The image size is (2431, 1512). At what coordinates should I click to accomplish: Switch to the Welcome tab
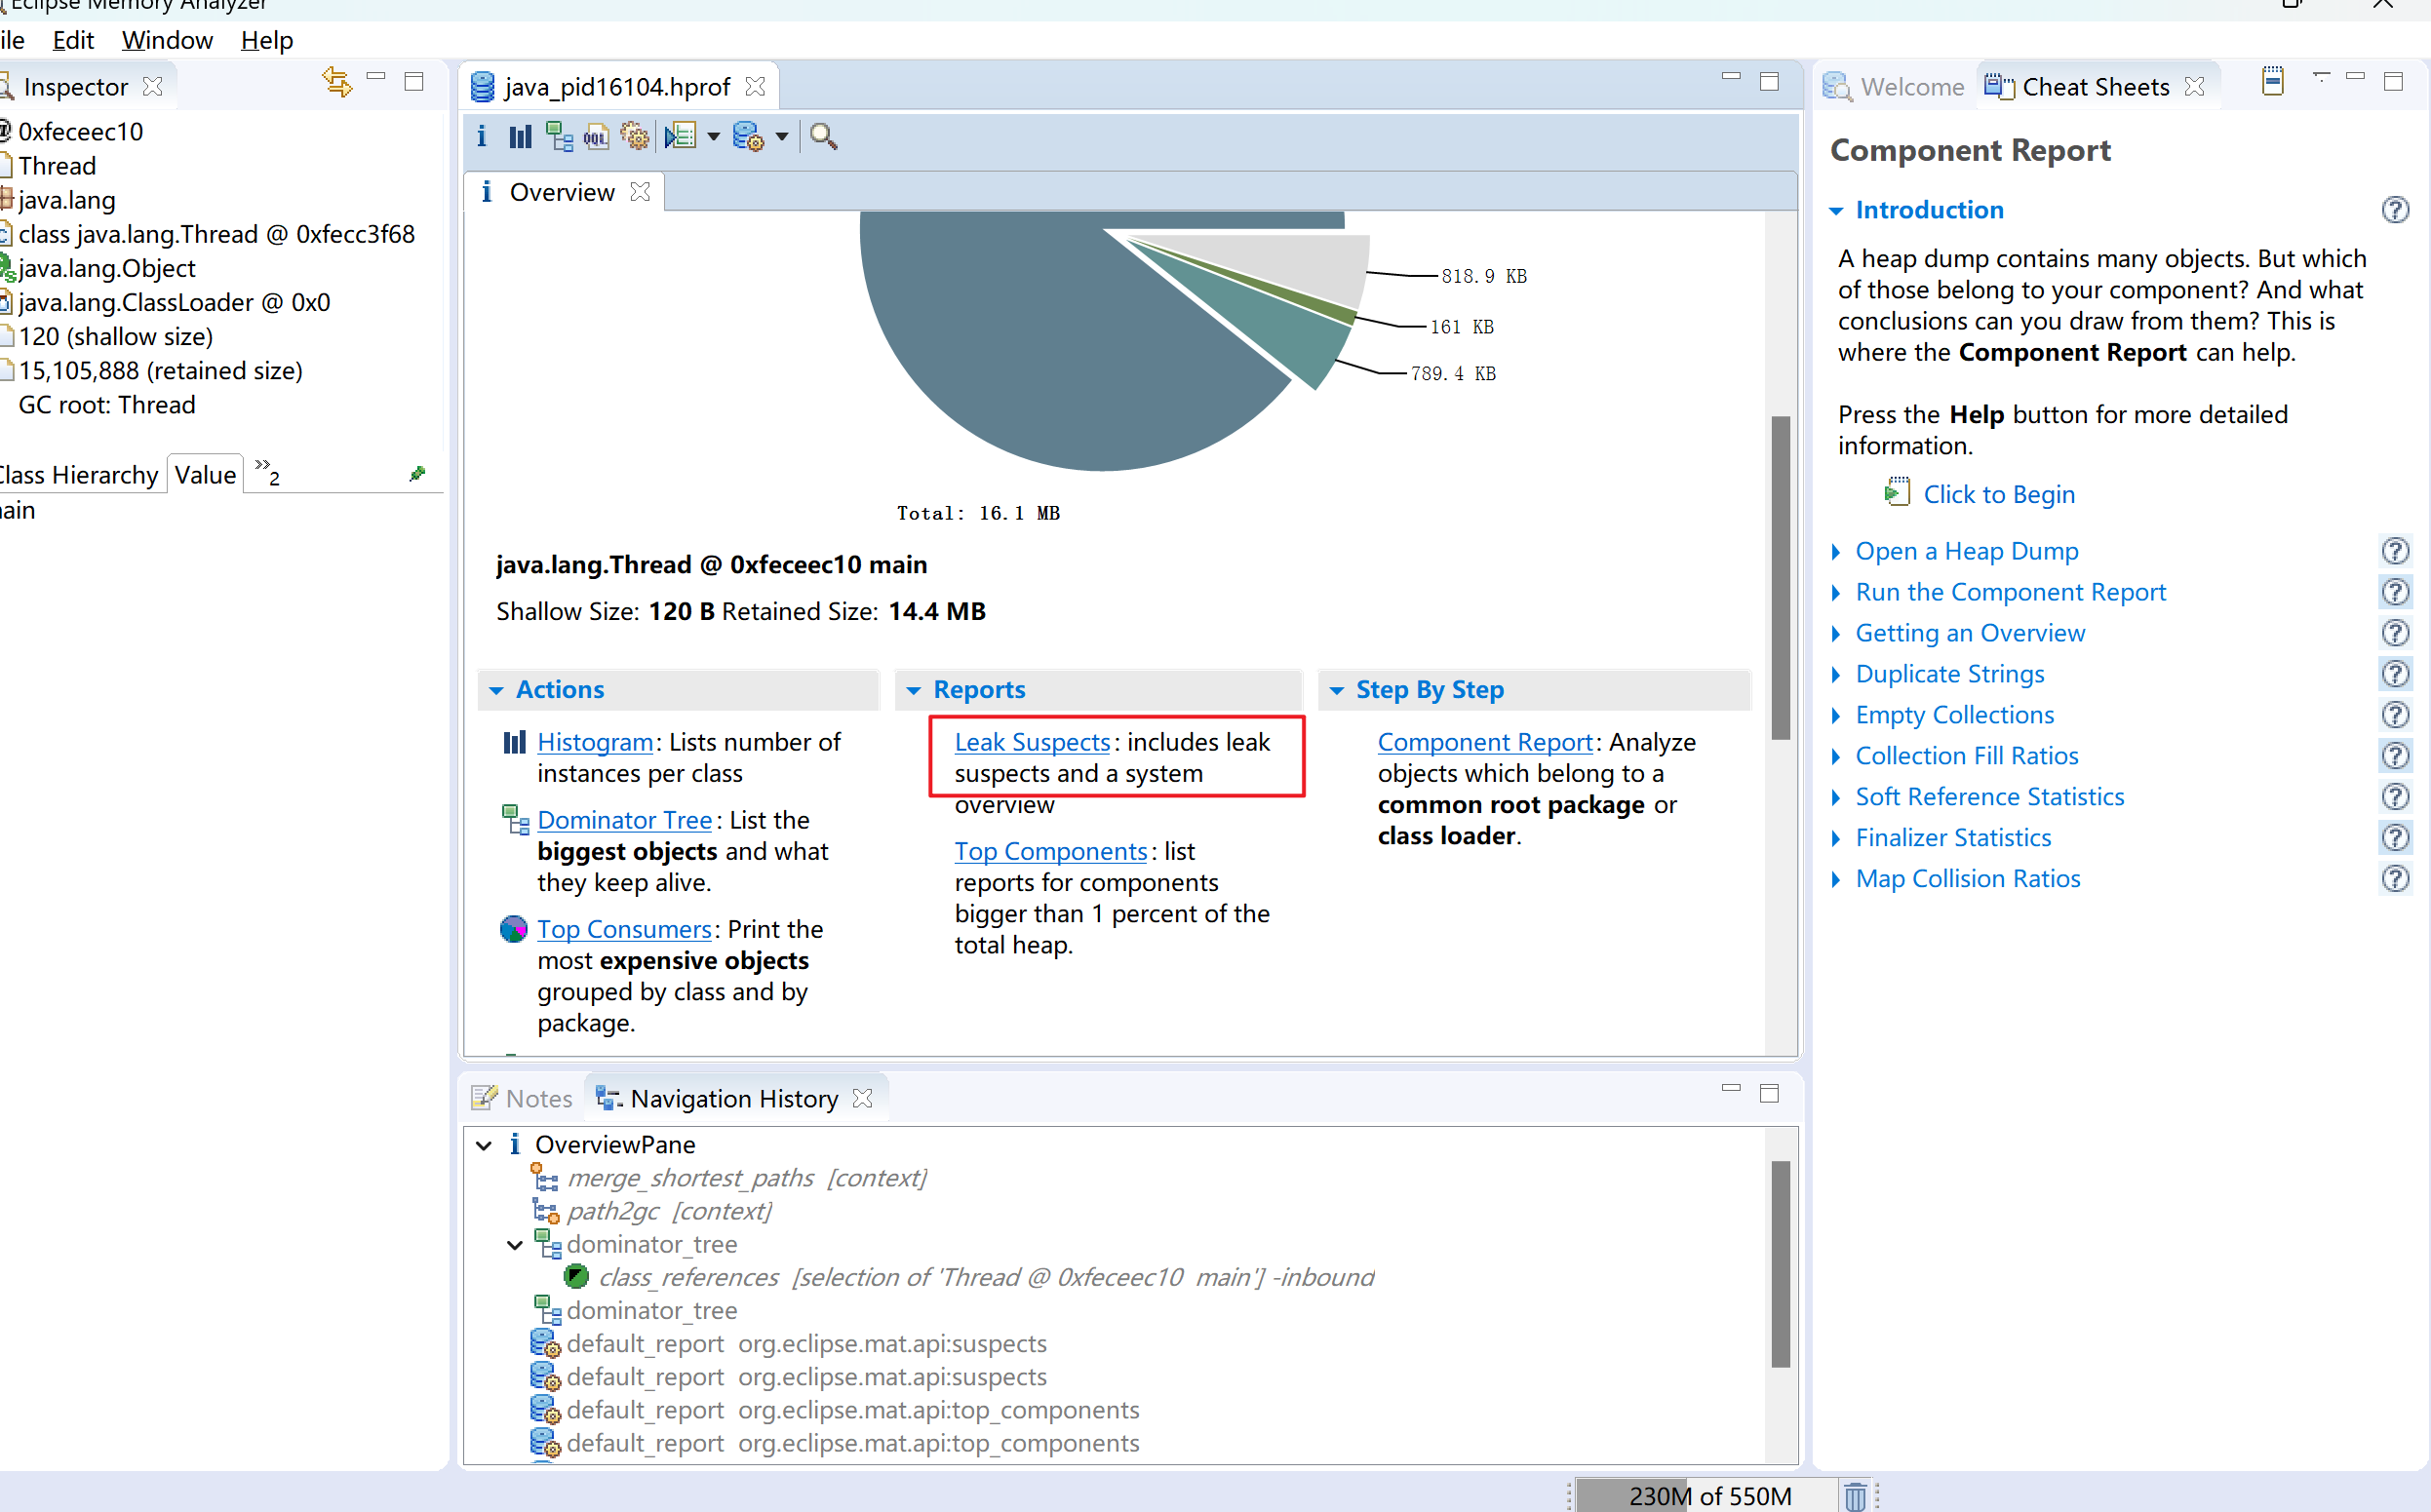[1894, 87]
